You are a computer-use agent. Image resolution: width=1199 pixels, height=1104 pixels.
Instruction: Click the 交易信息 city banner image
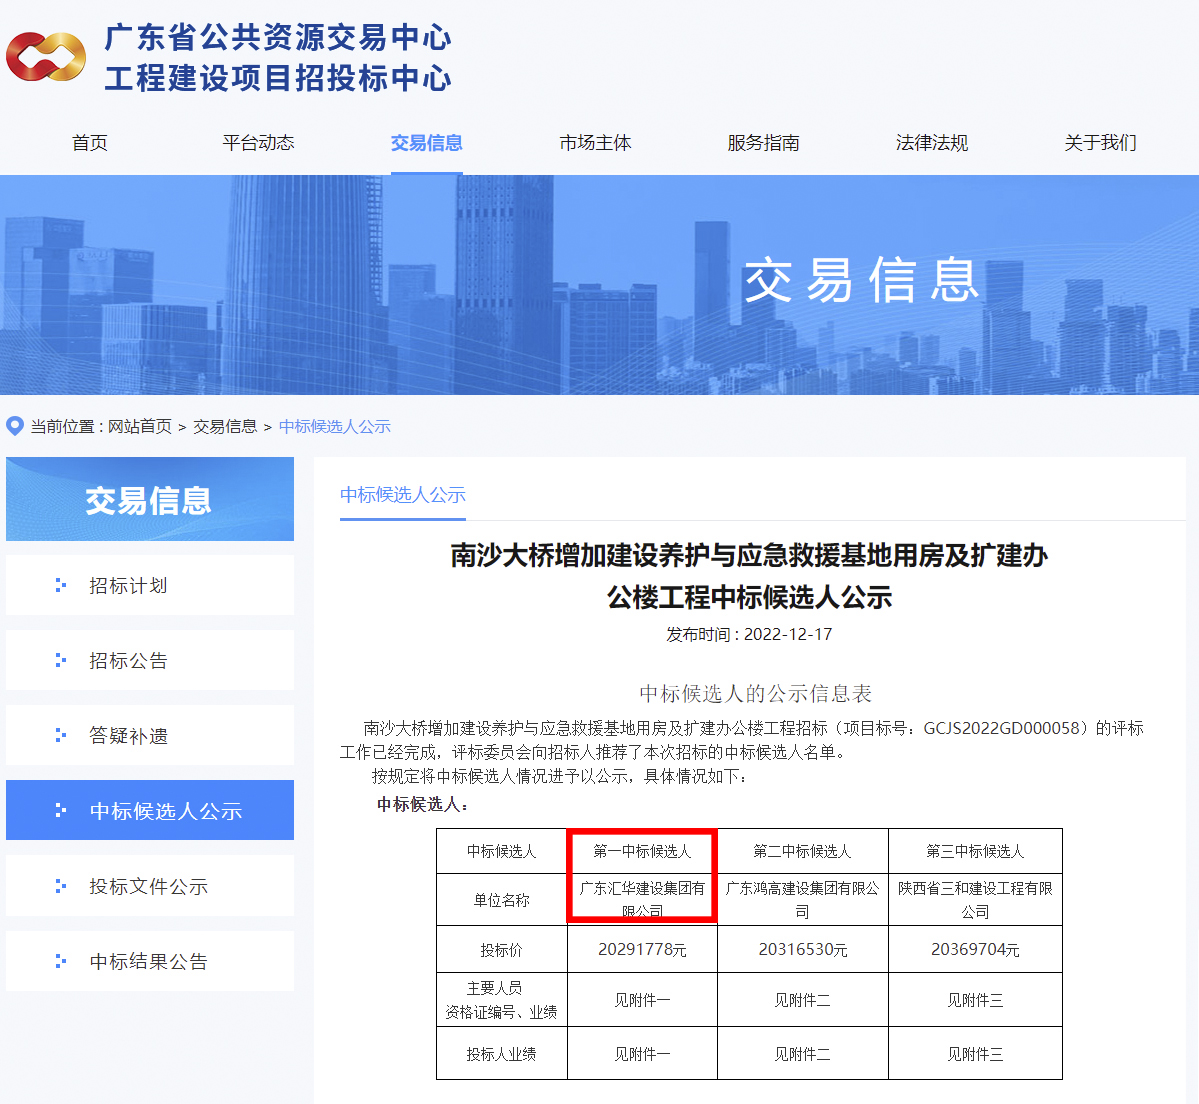[x=599, y=285]
